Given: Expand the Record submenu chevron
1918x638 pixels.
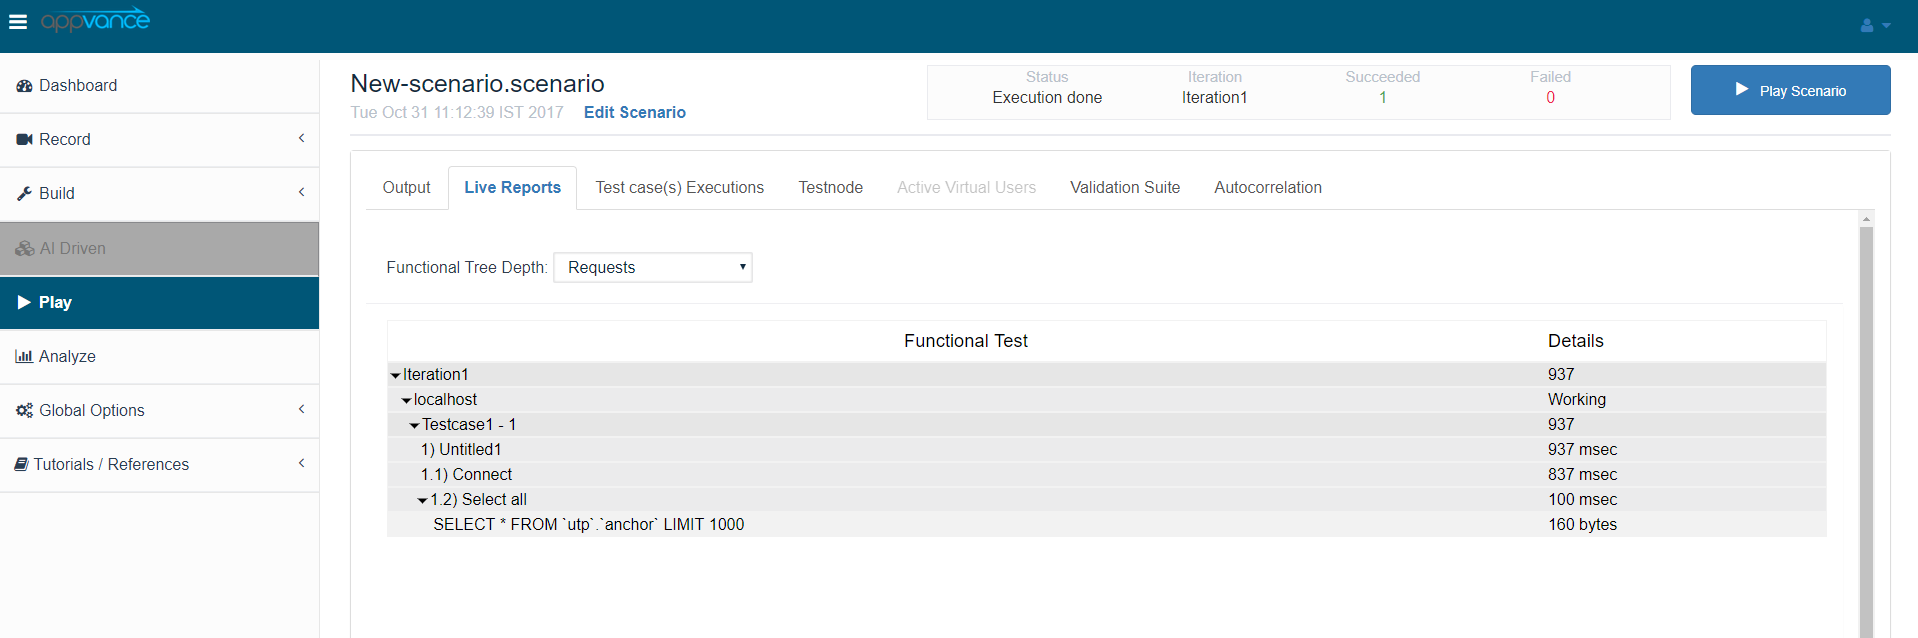Looking at the screenshot, I should 301,139.
